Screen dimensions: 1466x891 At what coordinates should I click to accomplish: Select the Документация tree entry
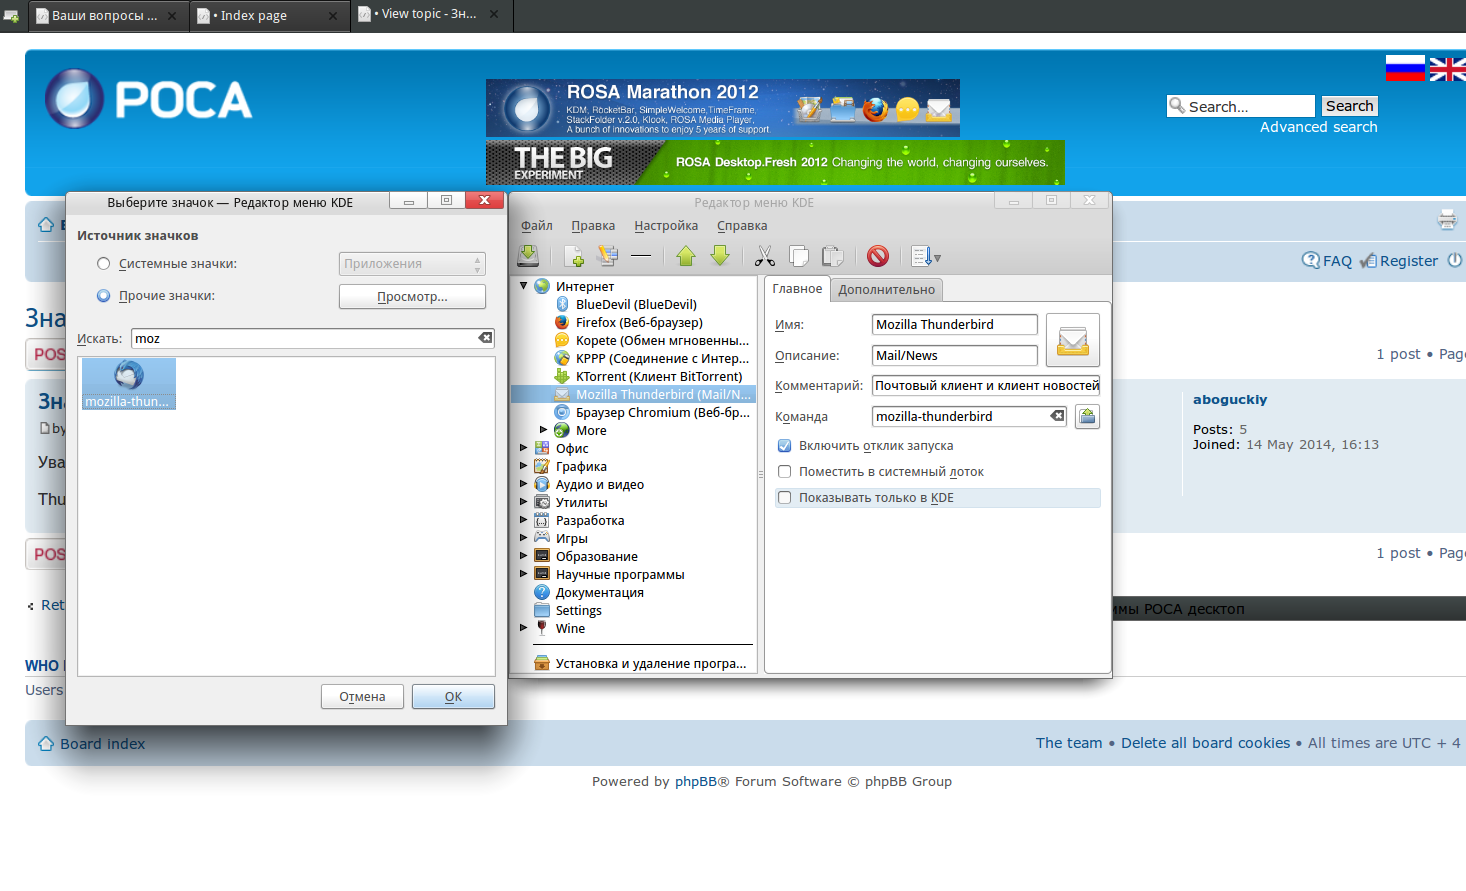pos(589,592)
